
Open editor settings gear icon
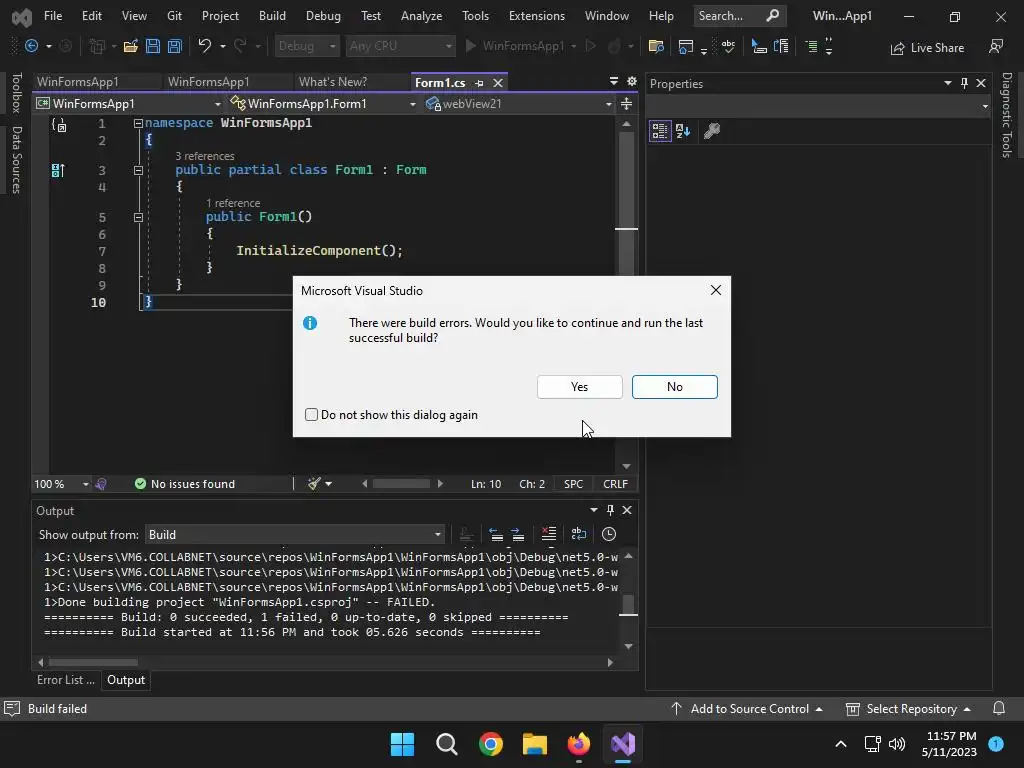click(x=632, y=82)
